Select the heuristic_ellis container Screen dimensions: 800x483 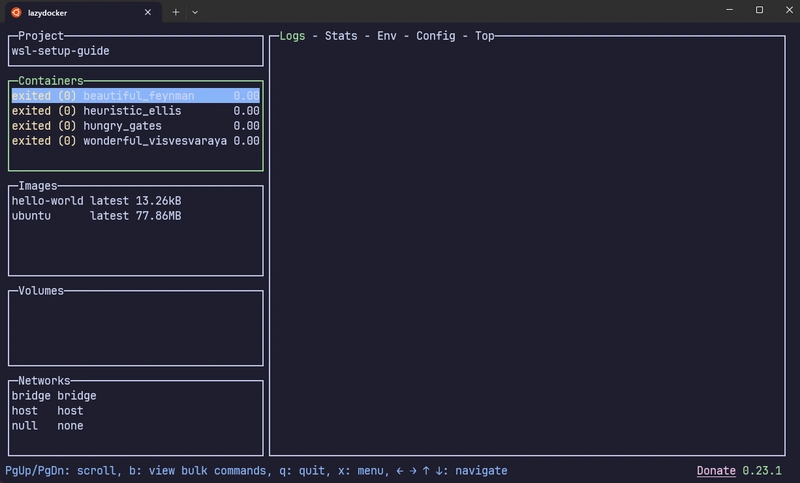[136, 111]
